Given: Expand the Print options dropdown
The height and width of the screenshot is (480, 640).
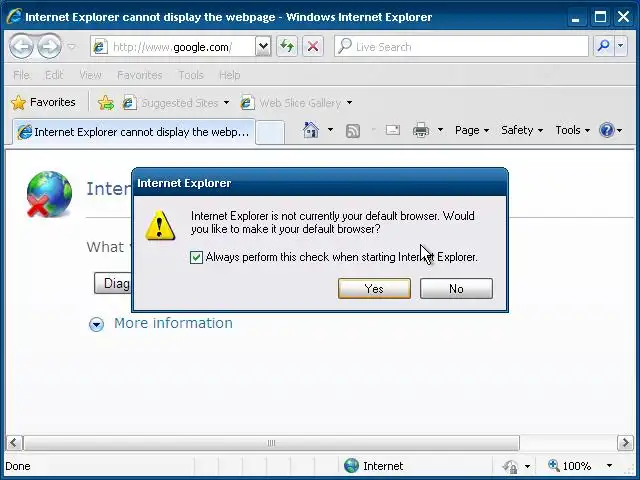Looking at the screenshot, I should click(x=440, y=130).
